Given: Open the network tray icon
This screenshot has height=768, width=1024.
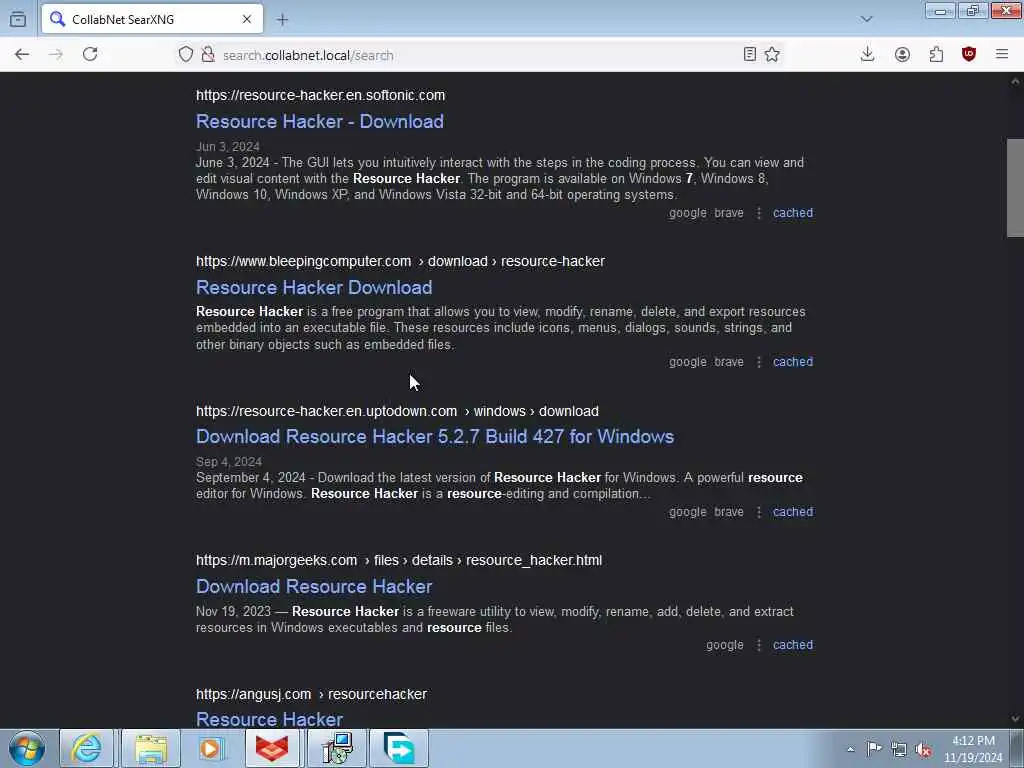Looking at the screenshot, I should tap(899, 750).
